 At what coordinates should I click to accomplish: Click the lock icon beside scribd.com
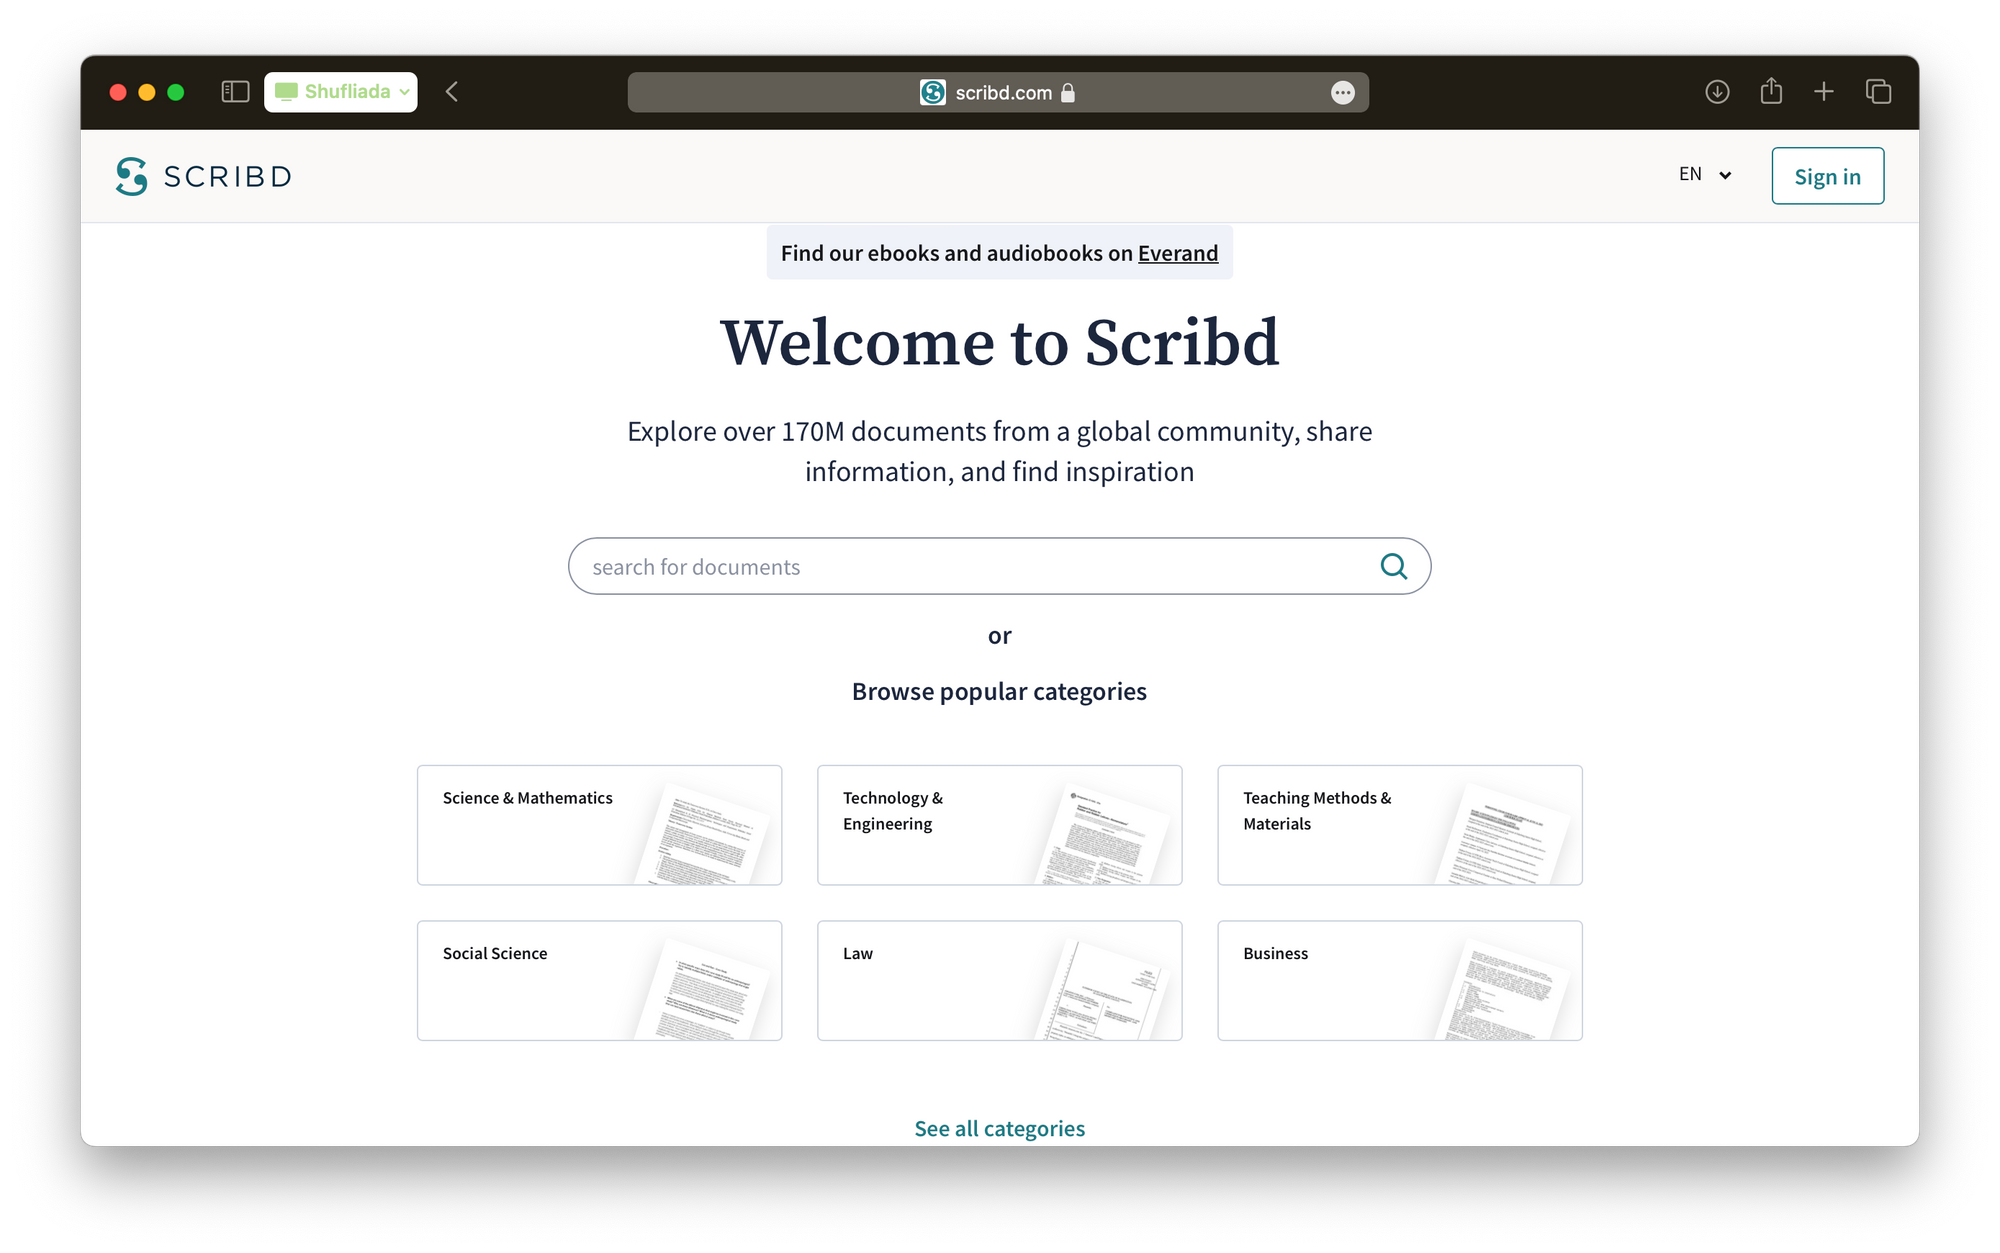click(1068, 93)
